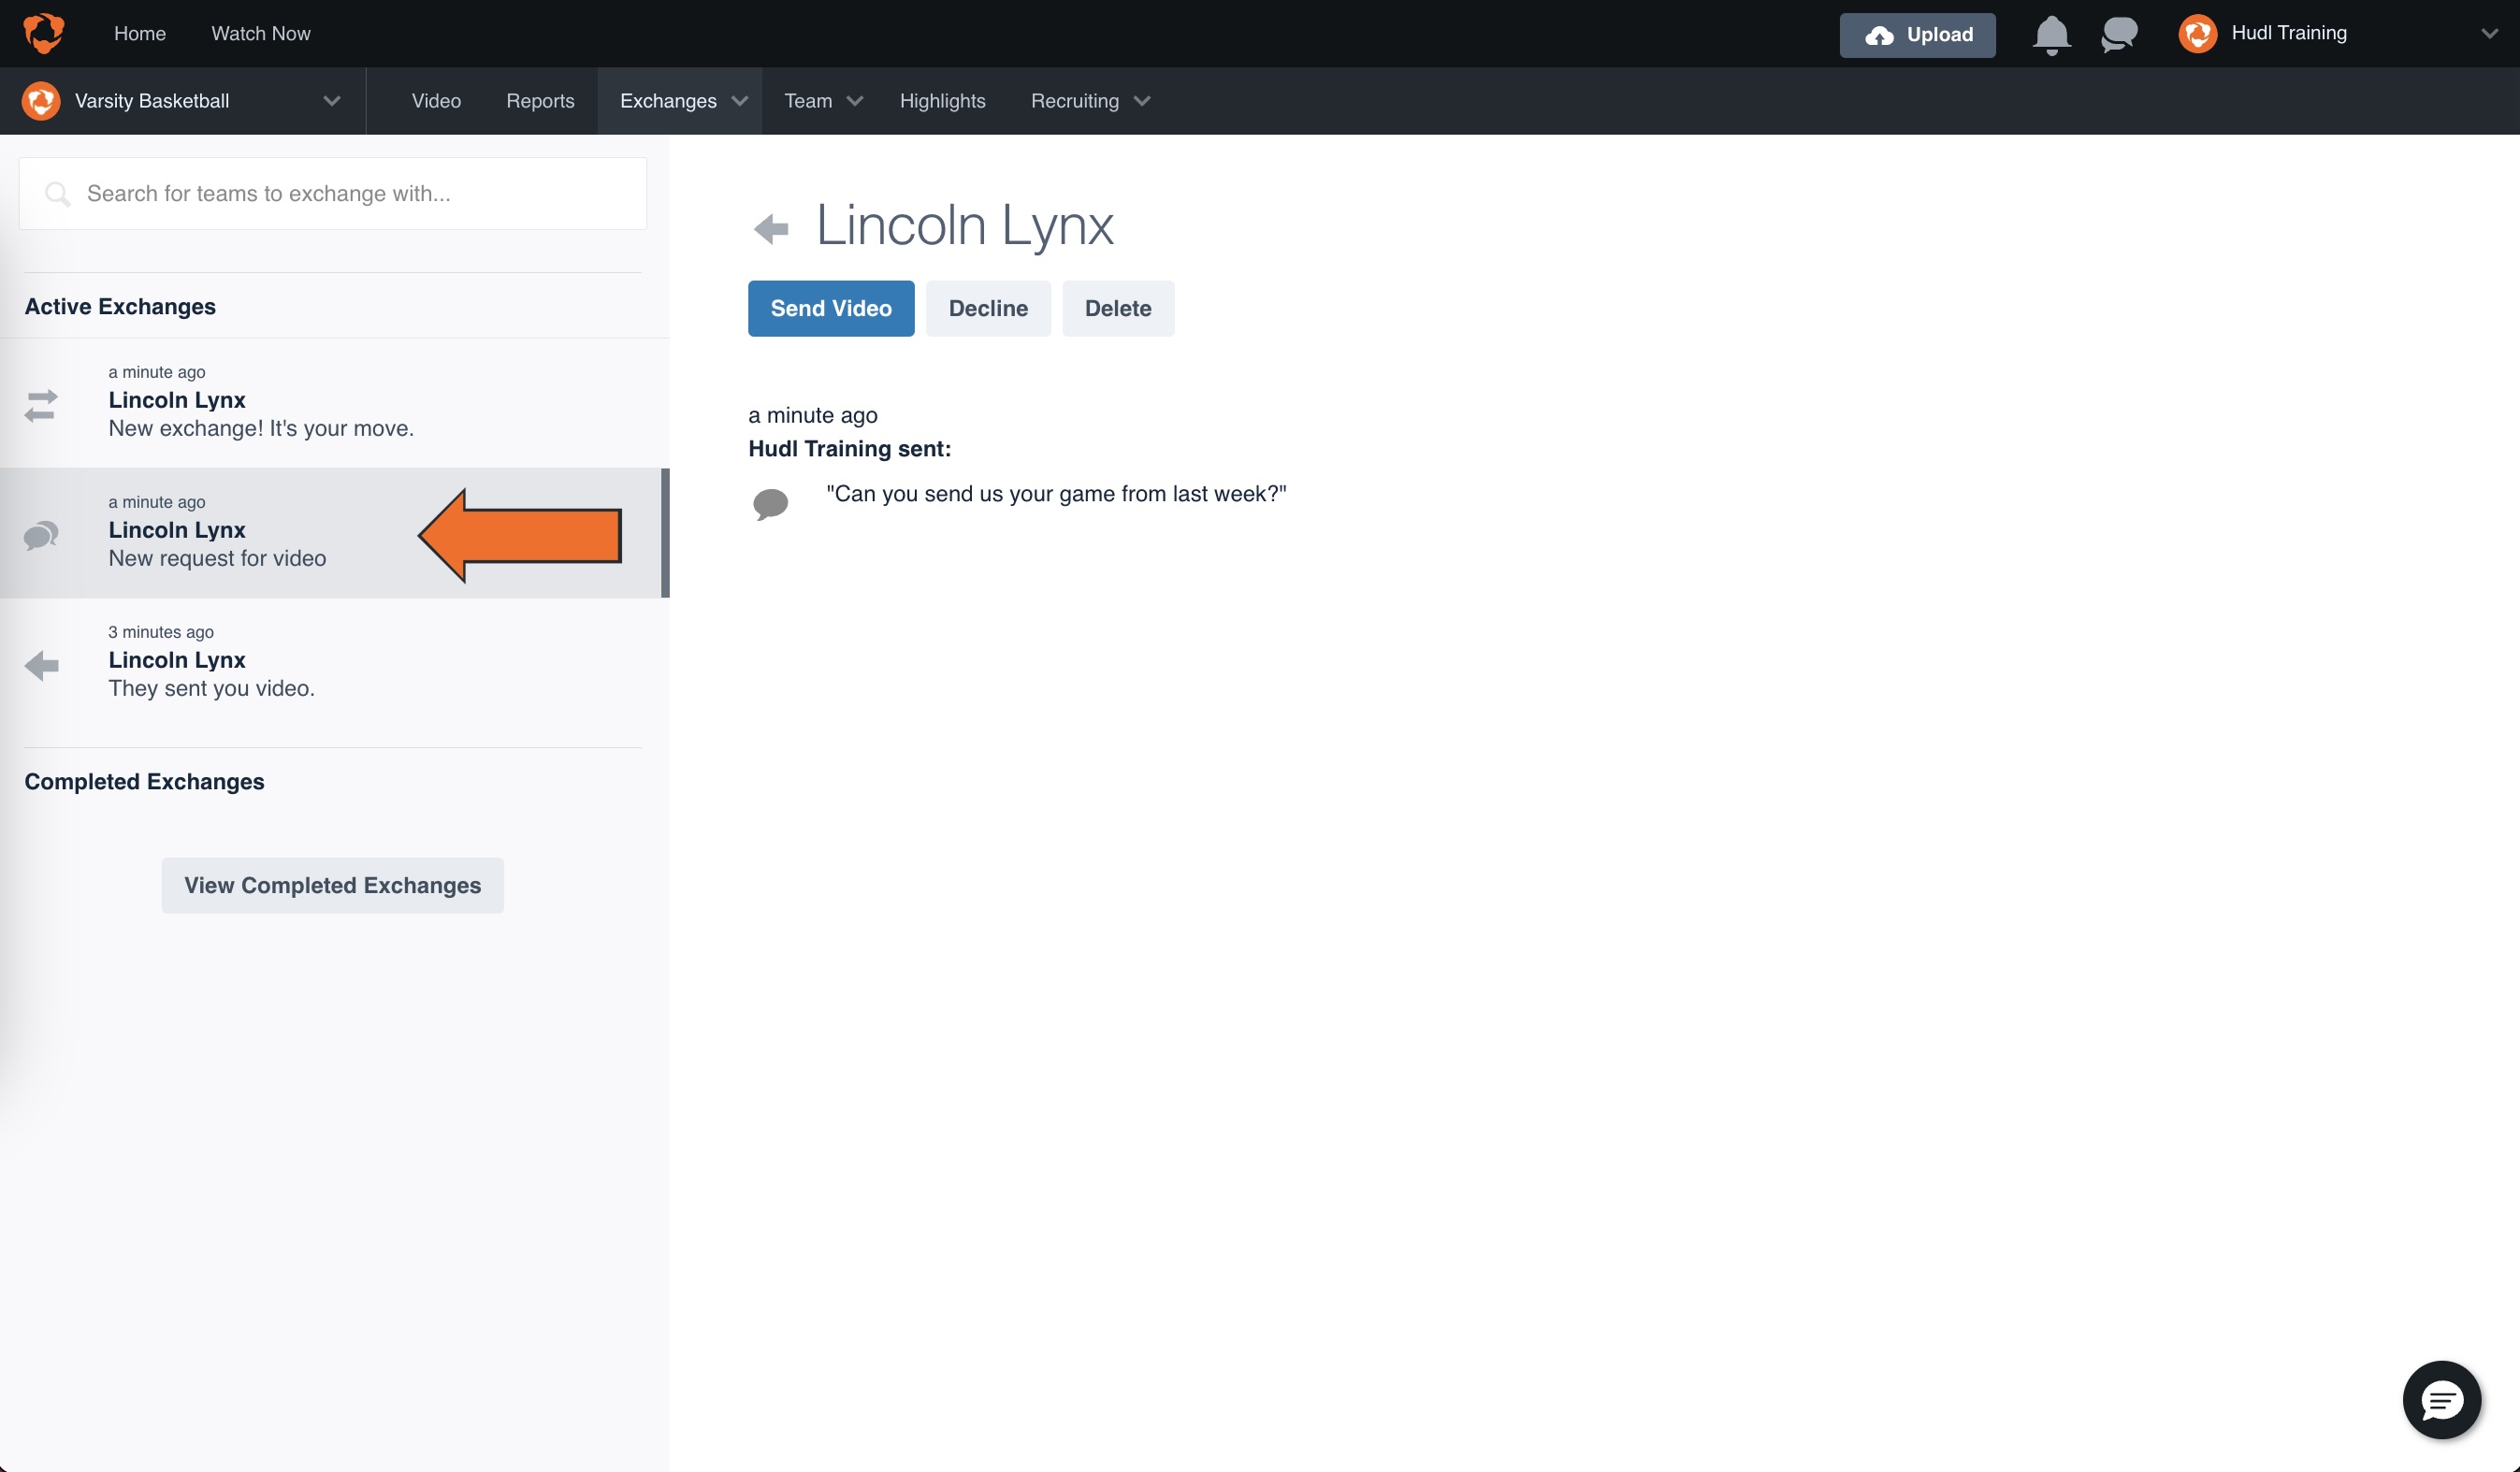
Task: Go to the Video tab
Action: pos(436,101)
